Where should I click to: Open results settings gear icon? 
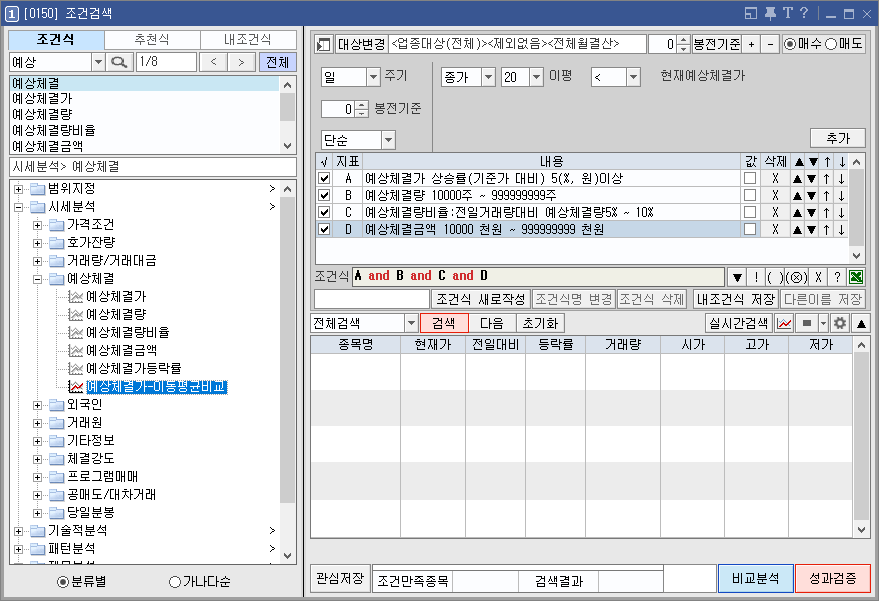tap(839, 323)
